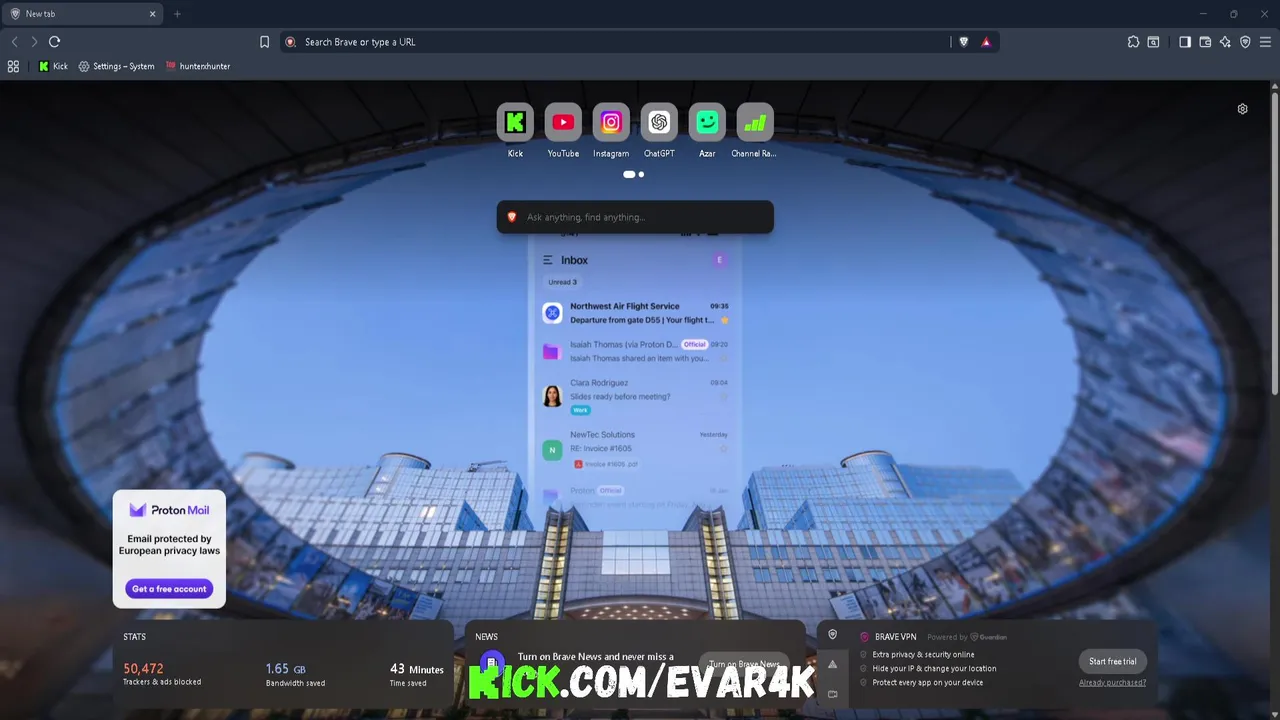The height and width of the screenshot is (720, 1280).
Task: Click the Proton Mail logo
Action: [x=169, y=510]
